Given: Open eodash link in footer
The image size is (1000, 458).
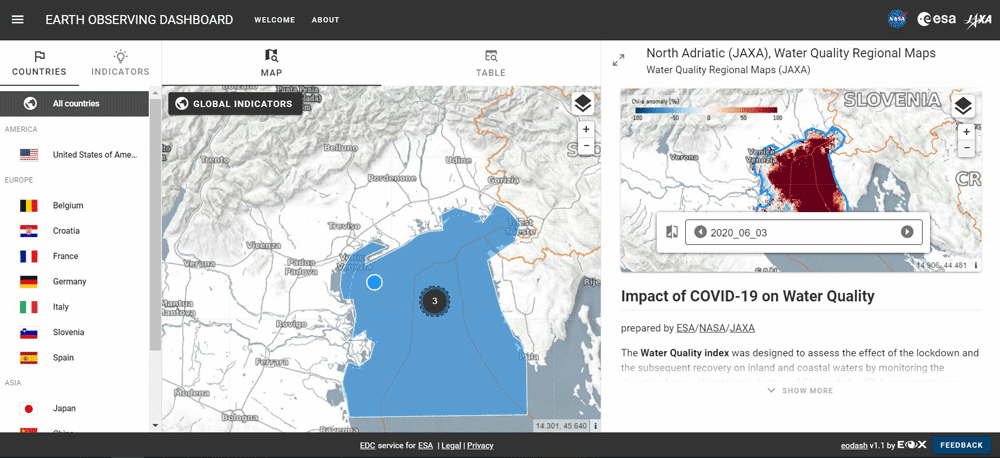Looking at the screenshot, I should click(x=853, y=445).
